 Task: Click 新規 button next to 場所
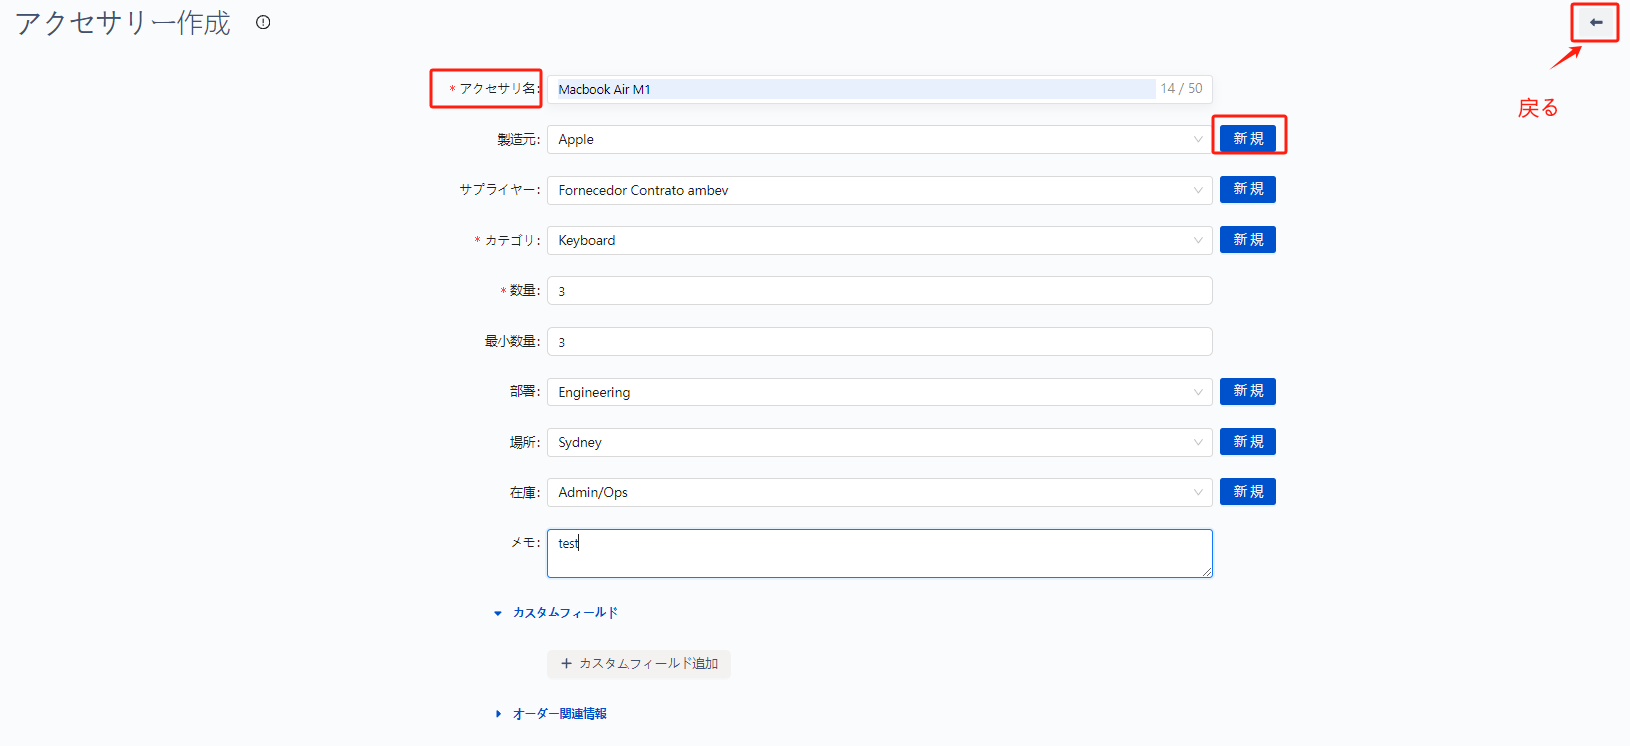tap(1247, 442)
